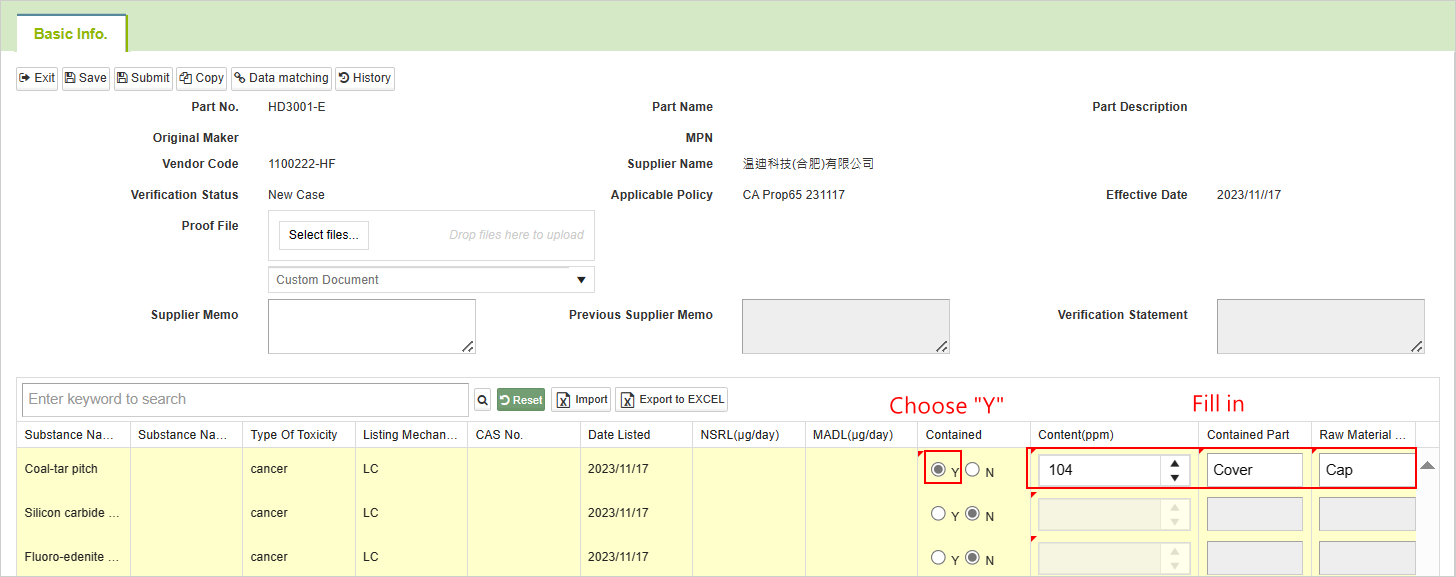Click the Exit button

(x=38, y=78)
